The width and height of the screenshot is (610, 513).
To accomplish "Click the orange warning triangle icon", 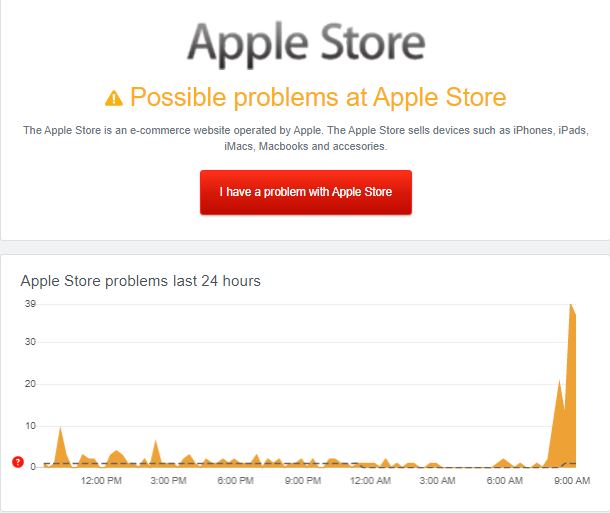I will tap(114, 98).
